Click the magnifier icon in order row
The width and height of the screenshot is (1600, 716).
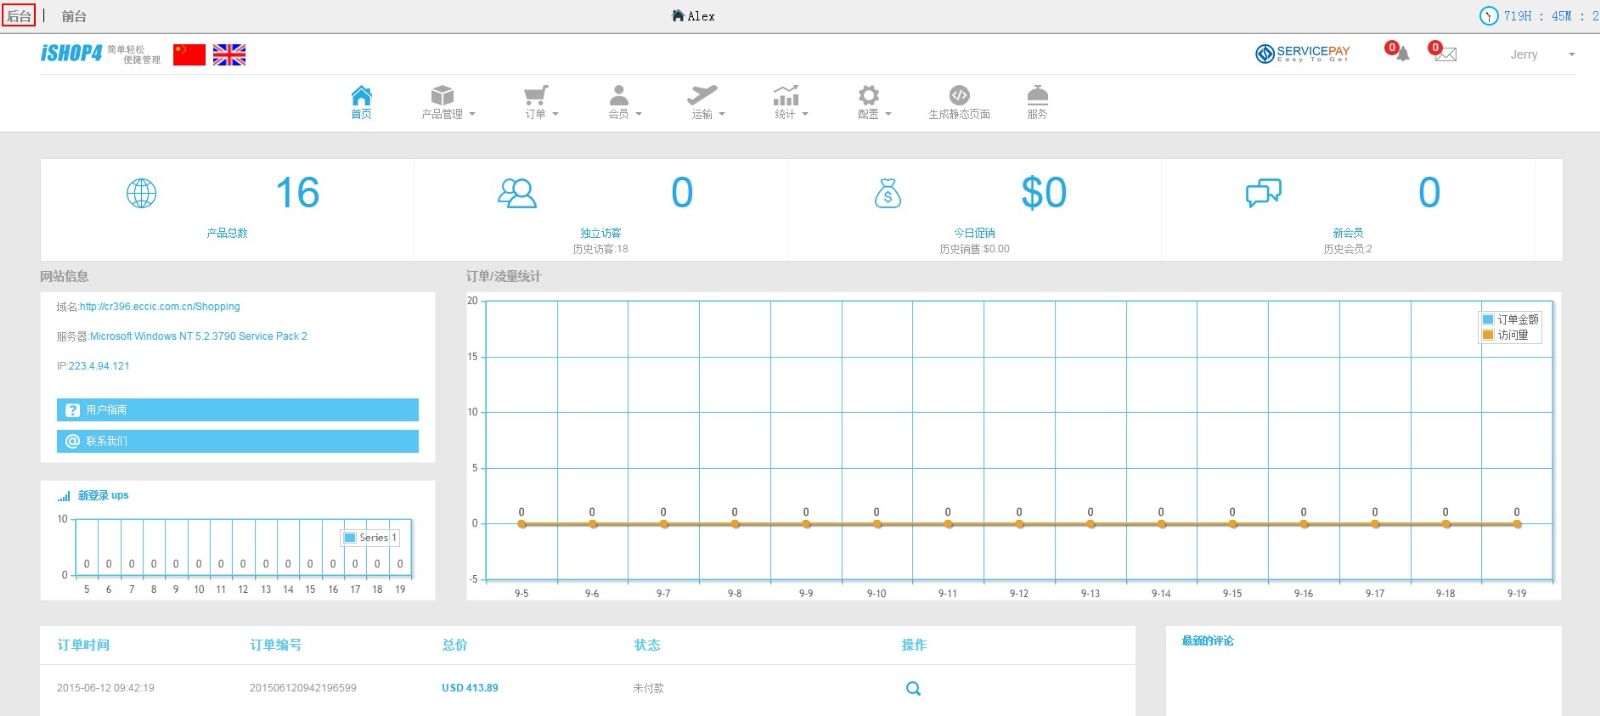point(913,688)
